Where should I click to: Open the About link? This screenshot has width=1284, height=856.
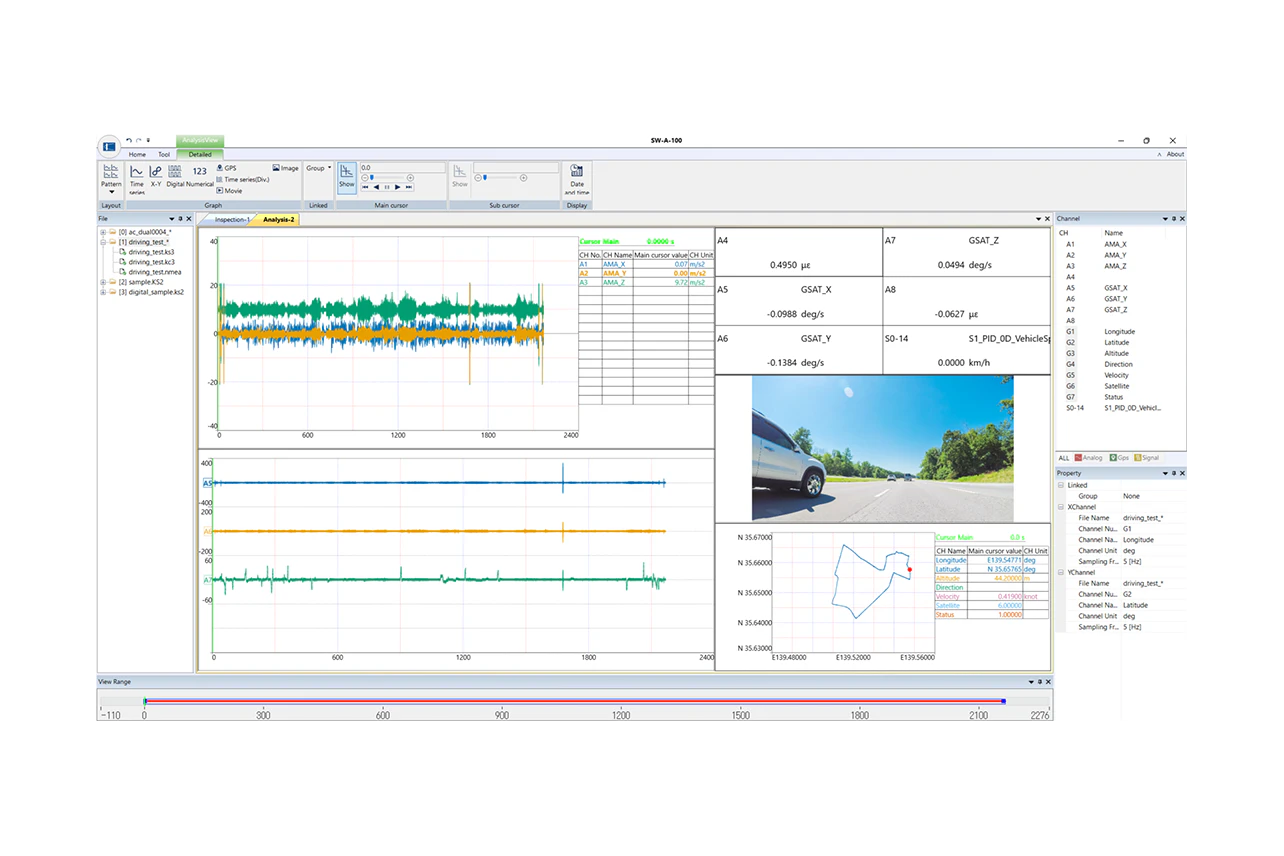pyautogui.click(x=1175, y=154)
